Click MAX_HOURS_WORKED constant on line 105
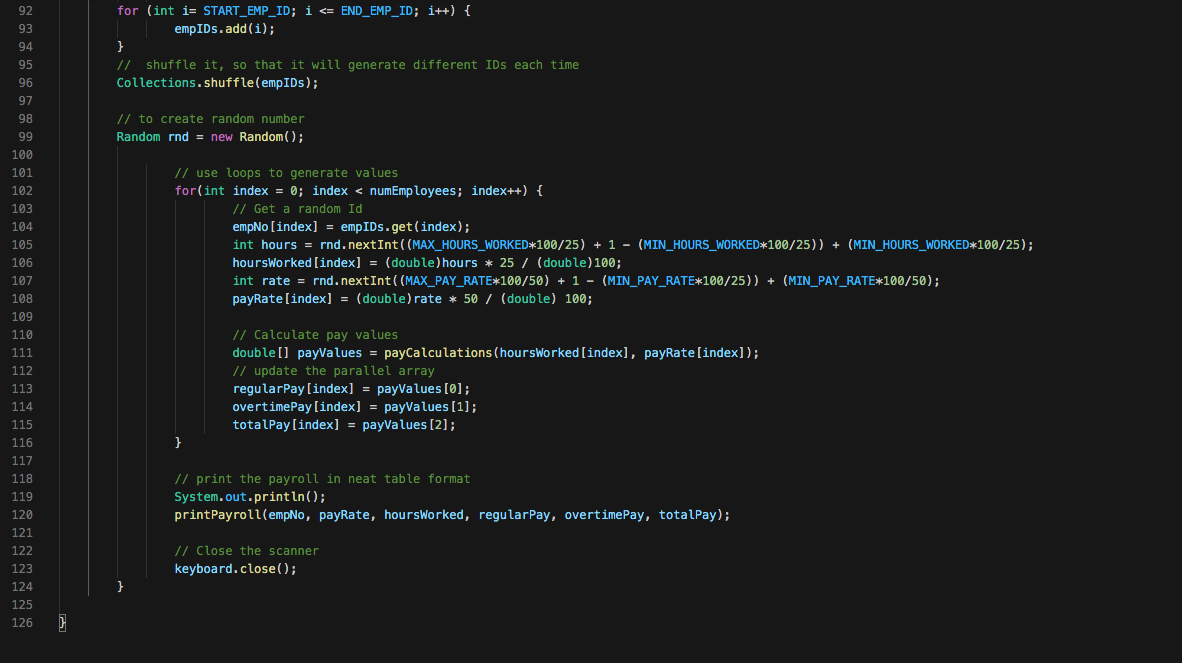 [470, 245]
